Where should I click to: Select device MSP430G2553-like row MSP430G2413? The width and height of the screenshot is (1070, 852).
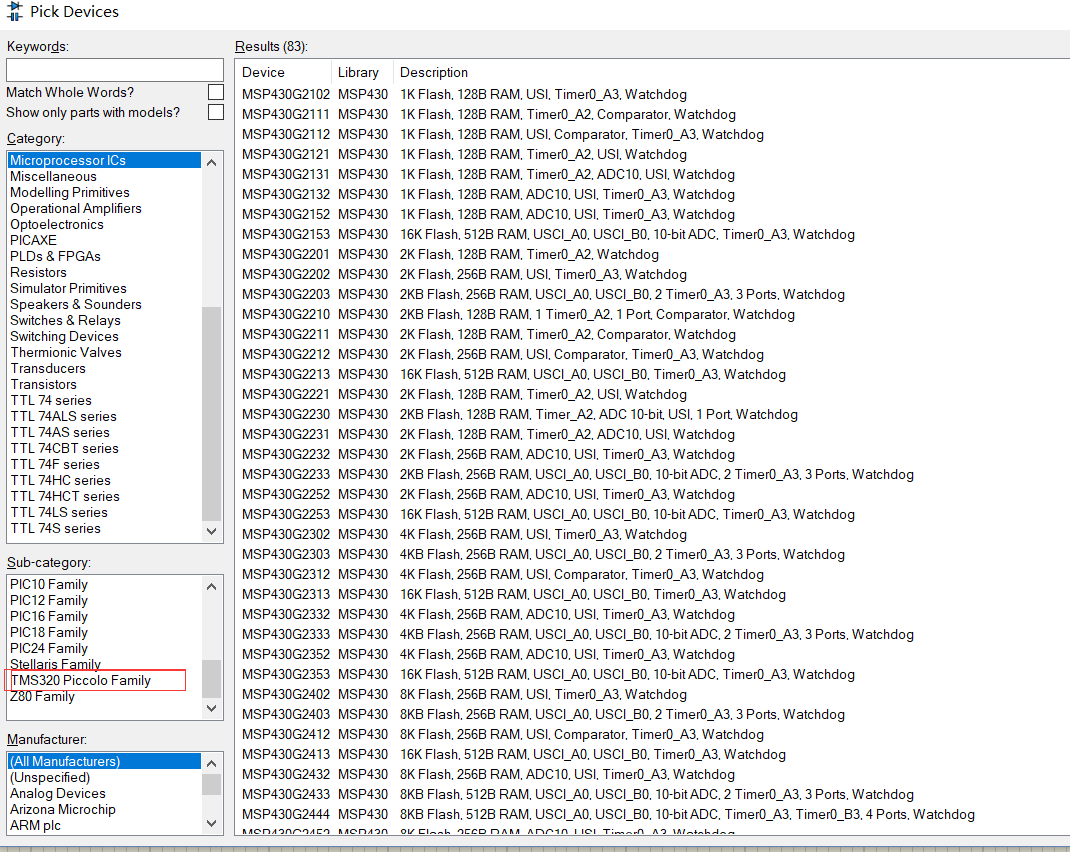point(285,754)
